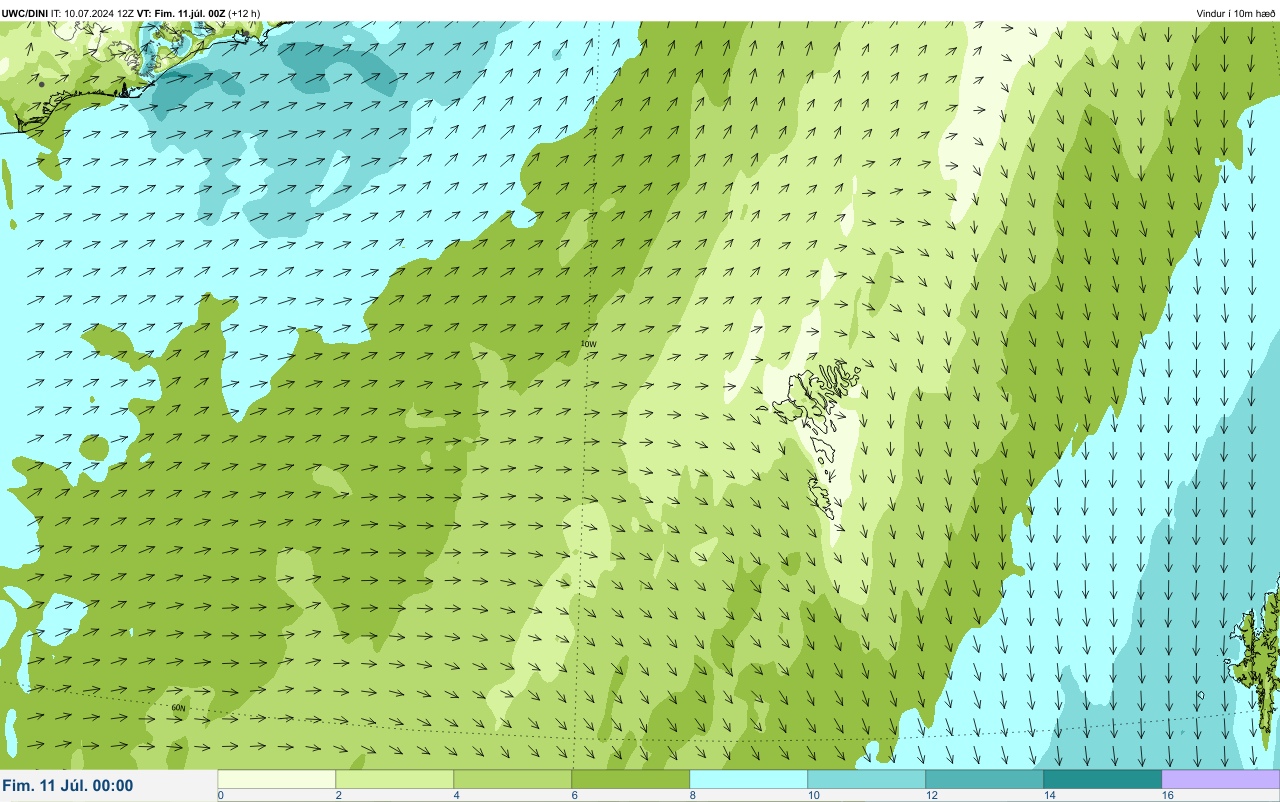Click the legend value "6"
The width and height of the screenshot is (1280, 802).
click(575, 796)
